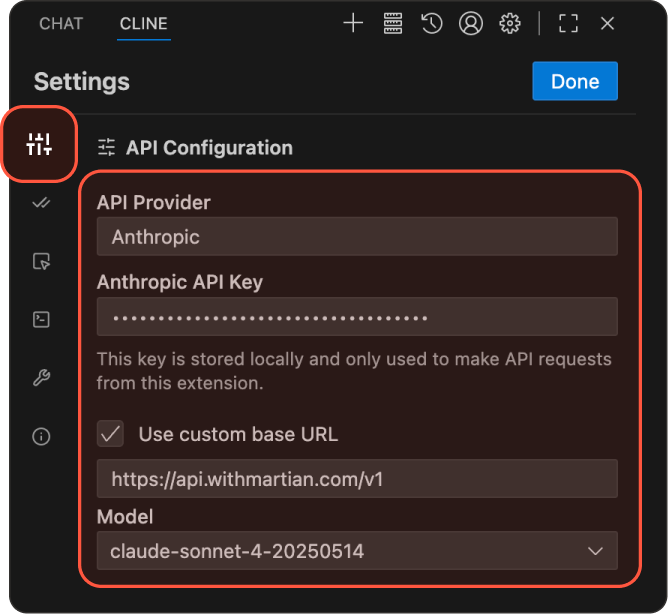Open Terminal settings in sidebar
This screenshot has width=668, height=614.
click(x=41, y=320)
